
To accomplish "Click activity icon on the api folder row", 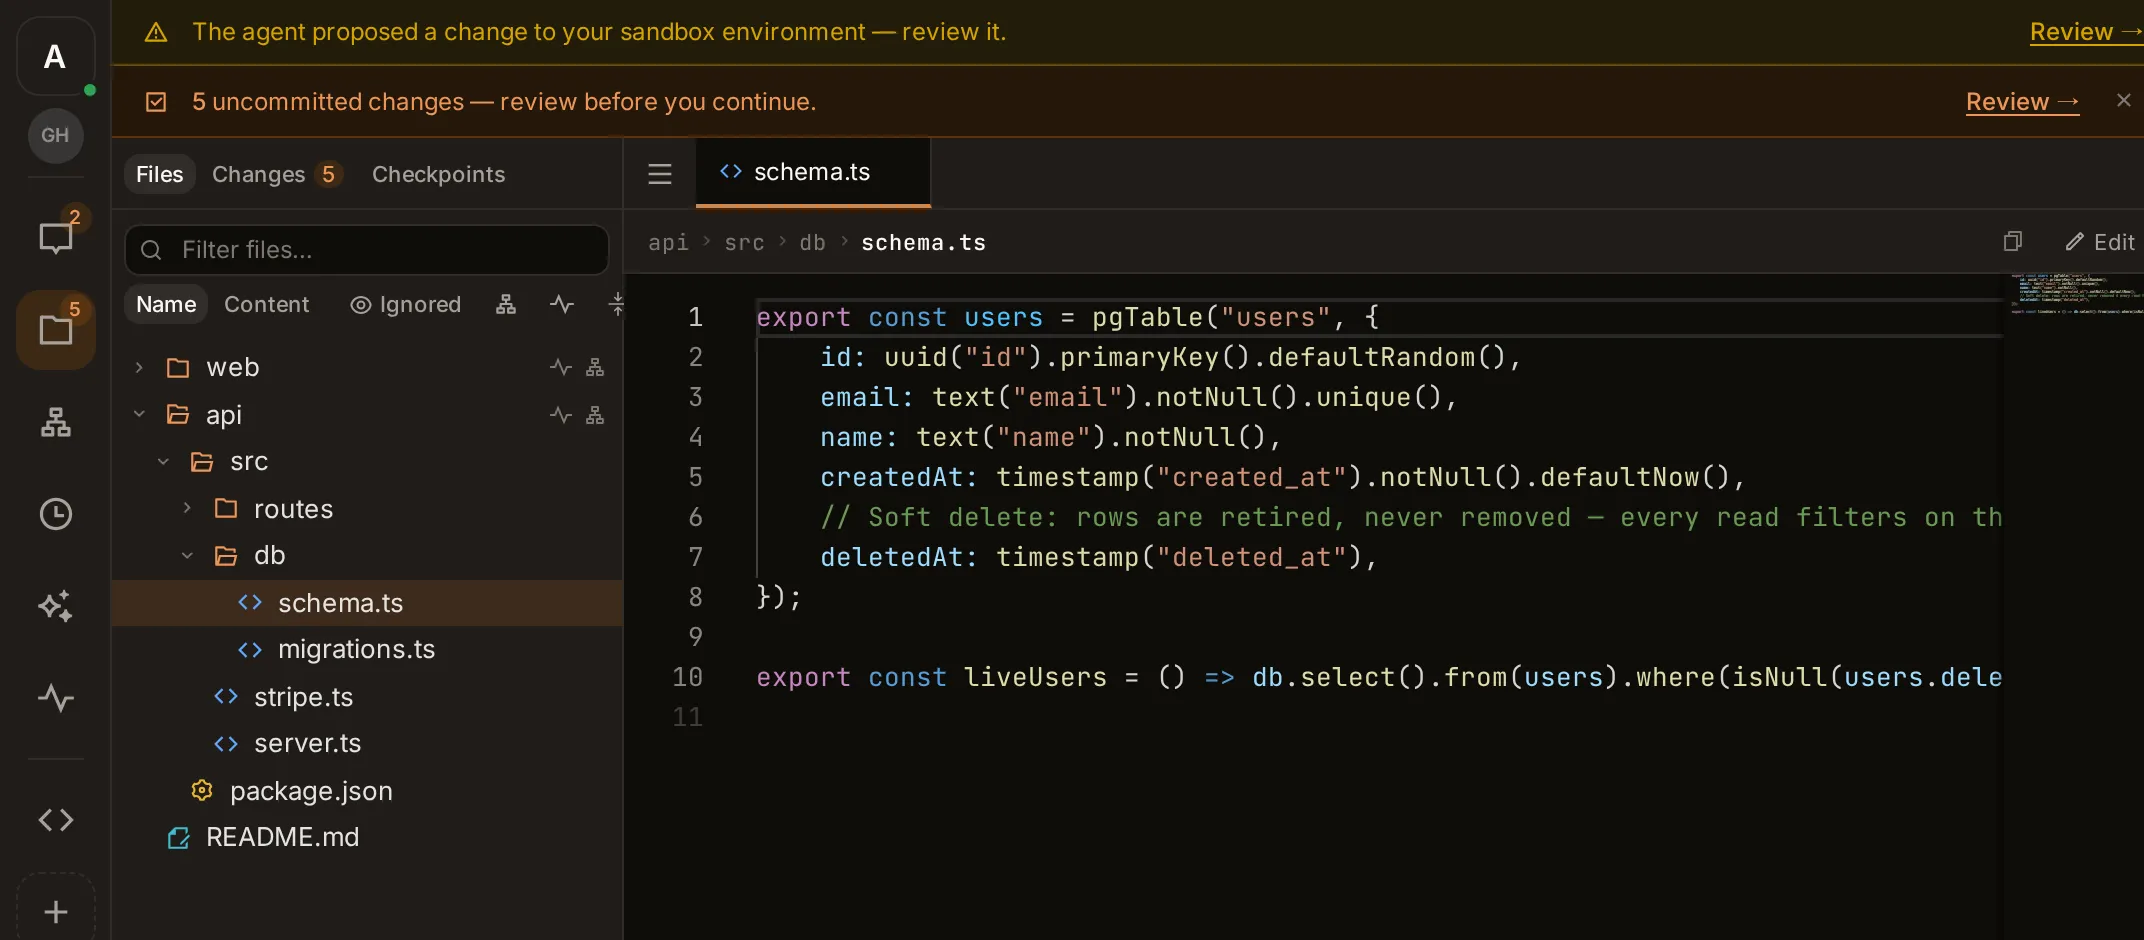I will pyautogui.click(x=561, y=415).
